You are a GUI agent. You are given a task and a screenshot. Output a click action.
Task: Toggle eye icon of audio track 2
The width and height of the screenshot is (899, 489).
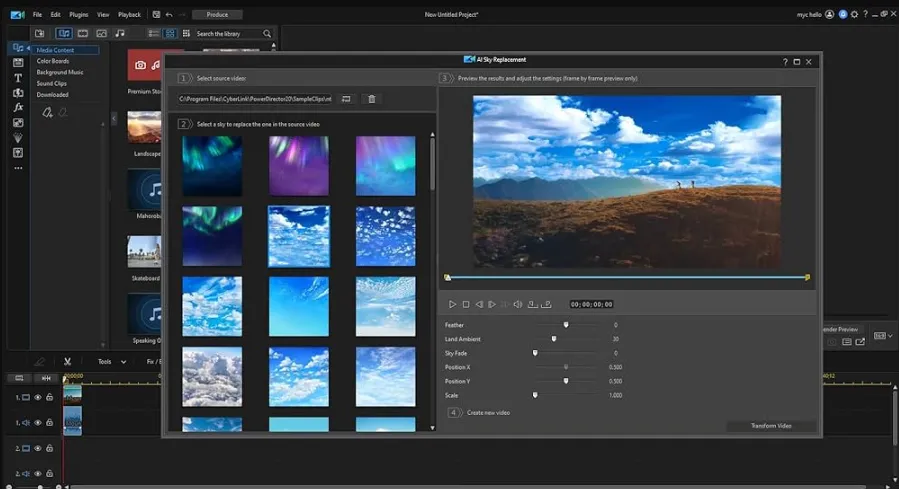(x=38, y=474)
